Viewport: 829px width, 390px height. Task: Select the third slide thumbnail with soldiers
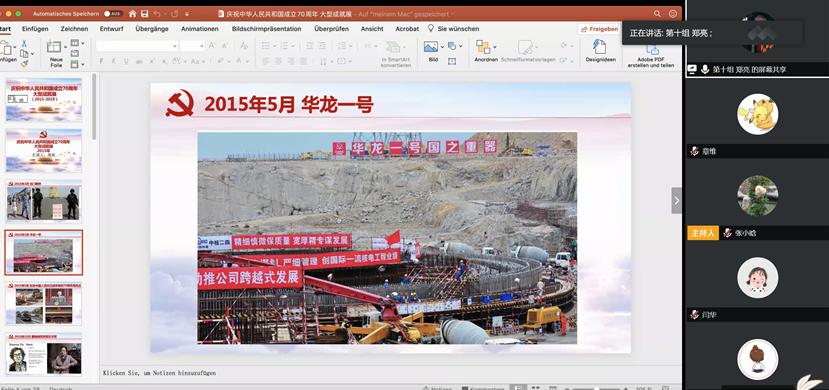click(44, 202)
